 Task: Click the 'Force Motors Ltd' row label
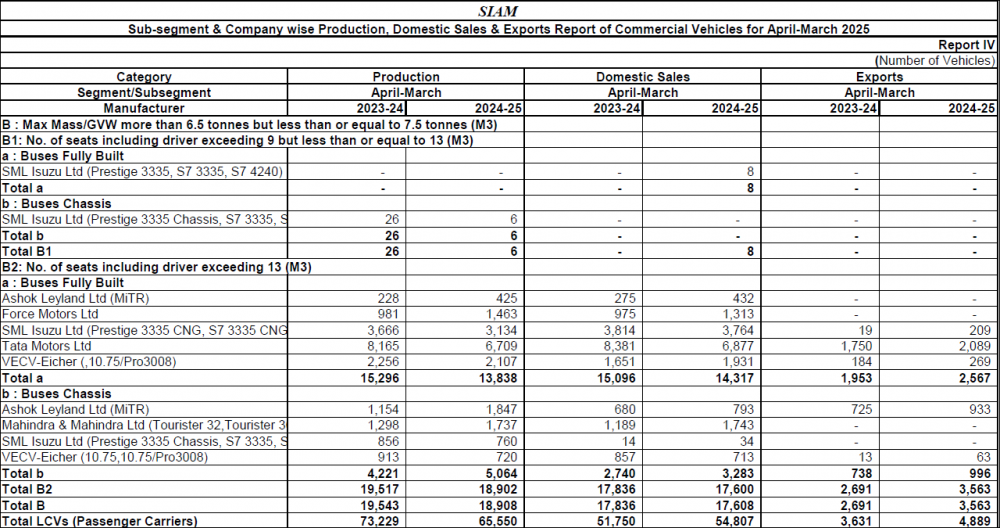point(48,314)
